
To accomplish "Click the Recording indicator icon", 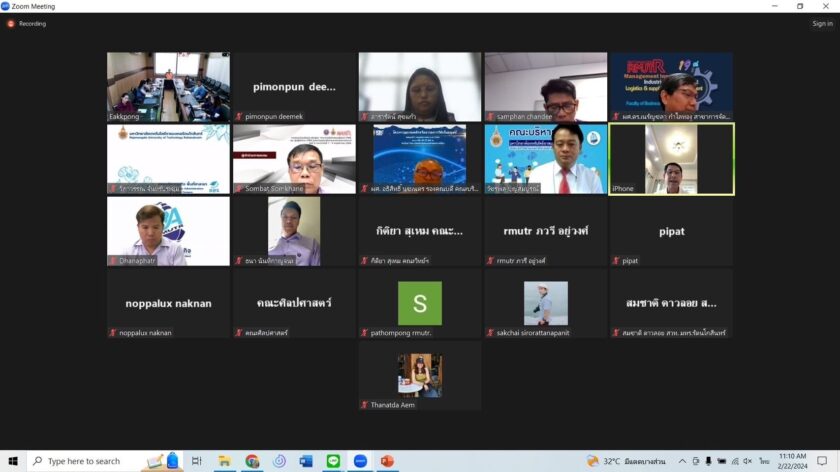I will (11, 23).
